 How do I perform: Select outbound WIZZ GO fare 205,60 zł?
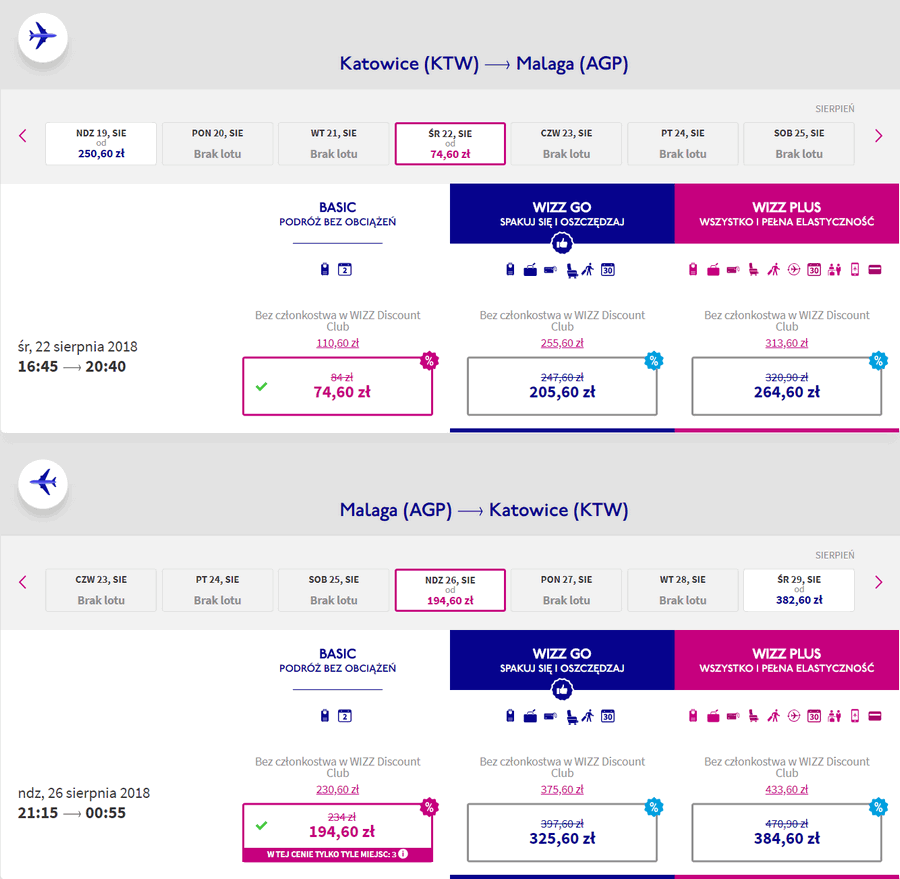[562, 386]
